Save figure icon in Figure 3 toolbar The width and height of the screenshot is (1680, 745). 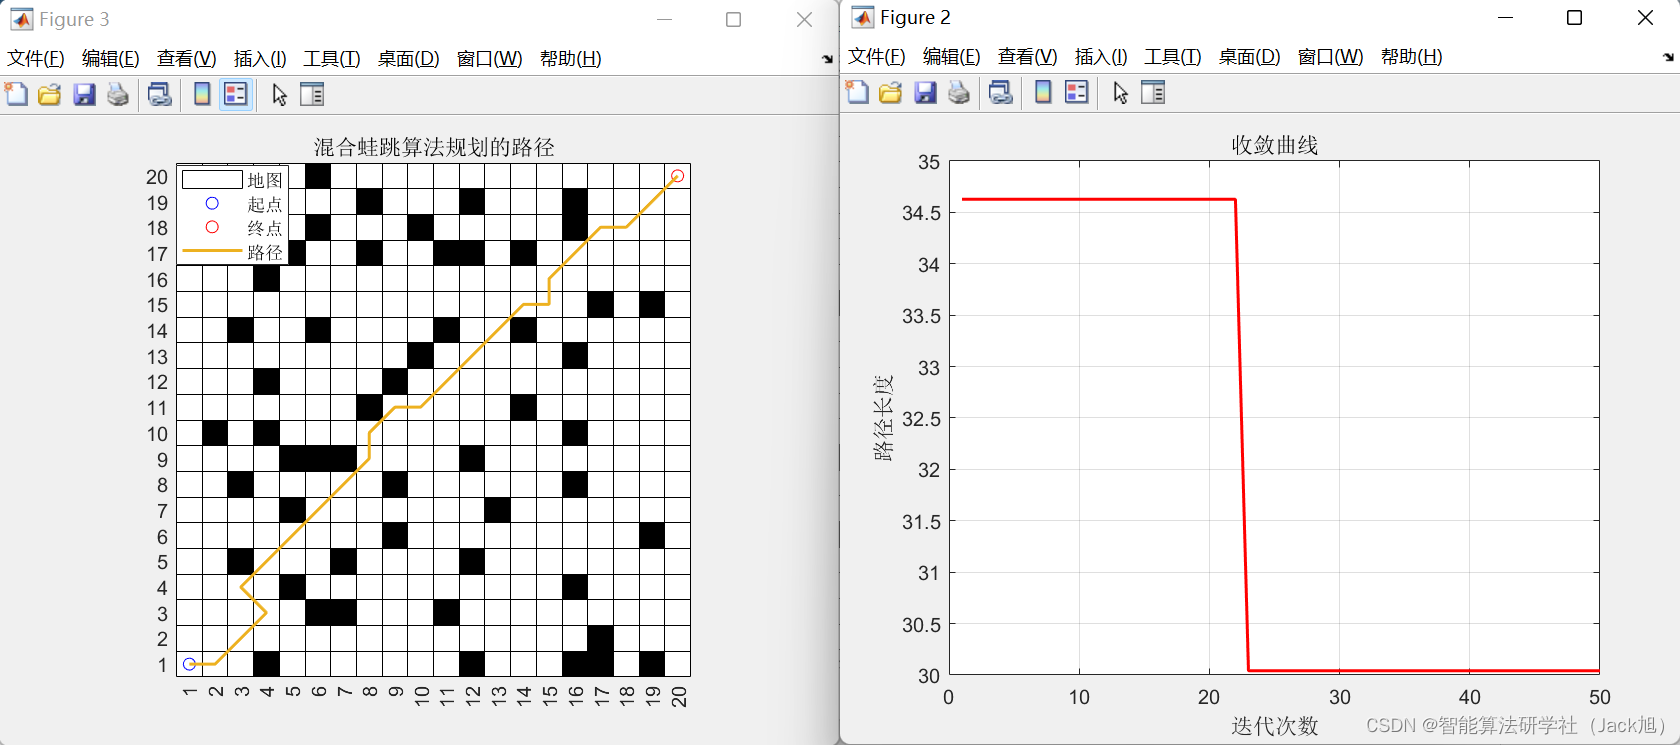[85, 95]
